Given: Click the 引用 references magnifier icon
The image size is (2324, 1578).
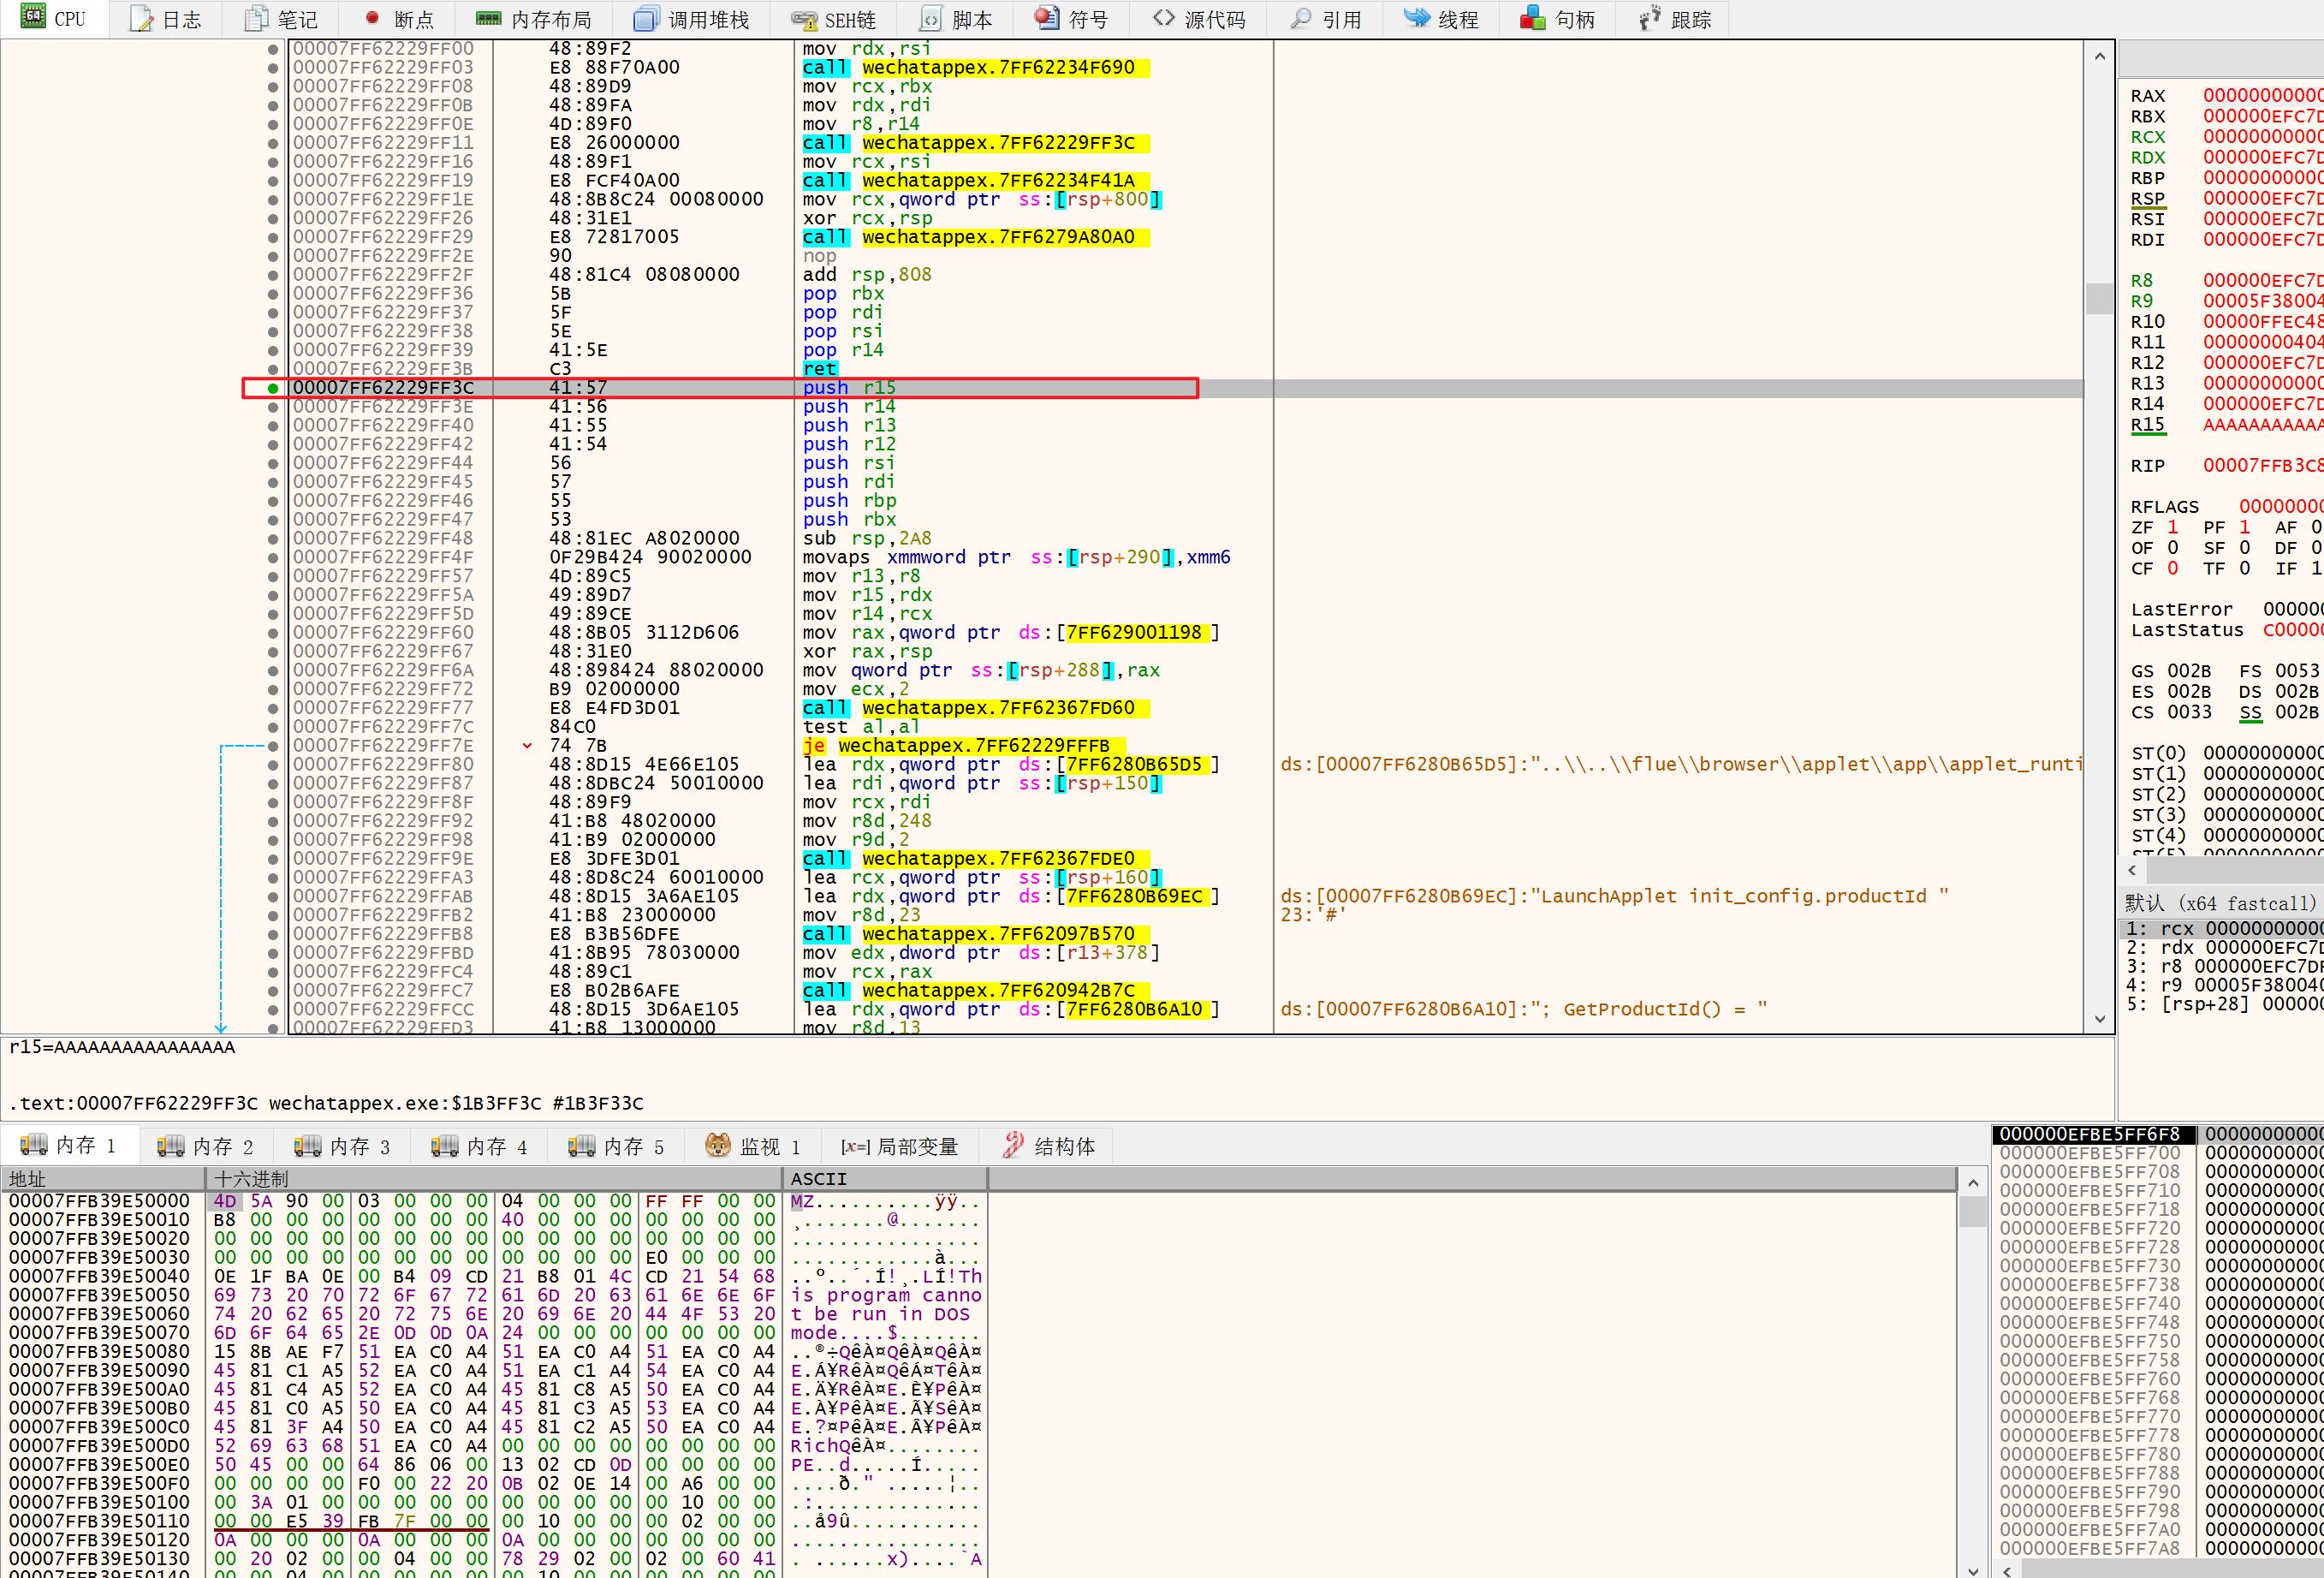Looking at the screenshot, I should 1301,18.
